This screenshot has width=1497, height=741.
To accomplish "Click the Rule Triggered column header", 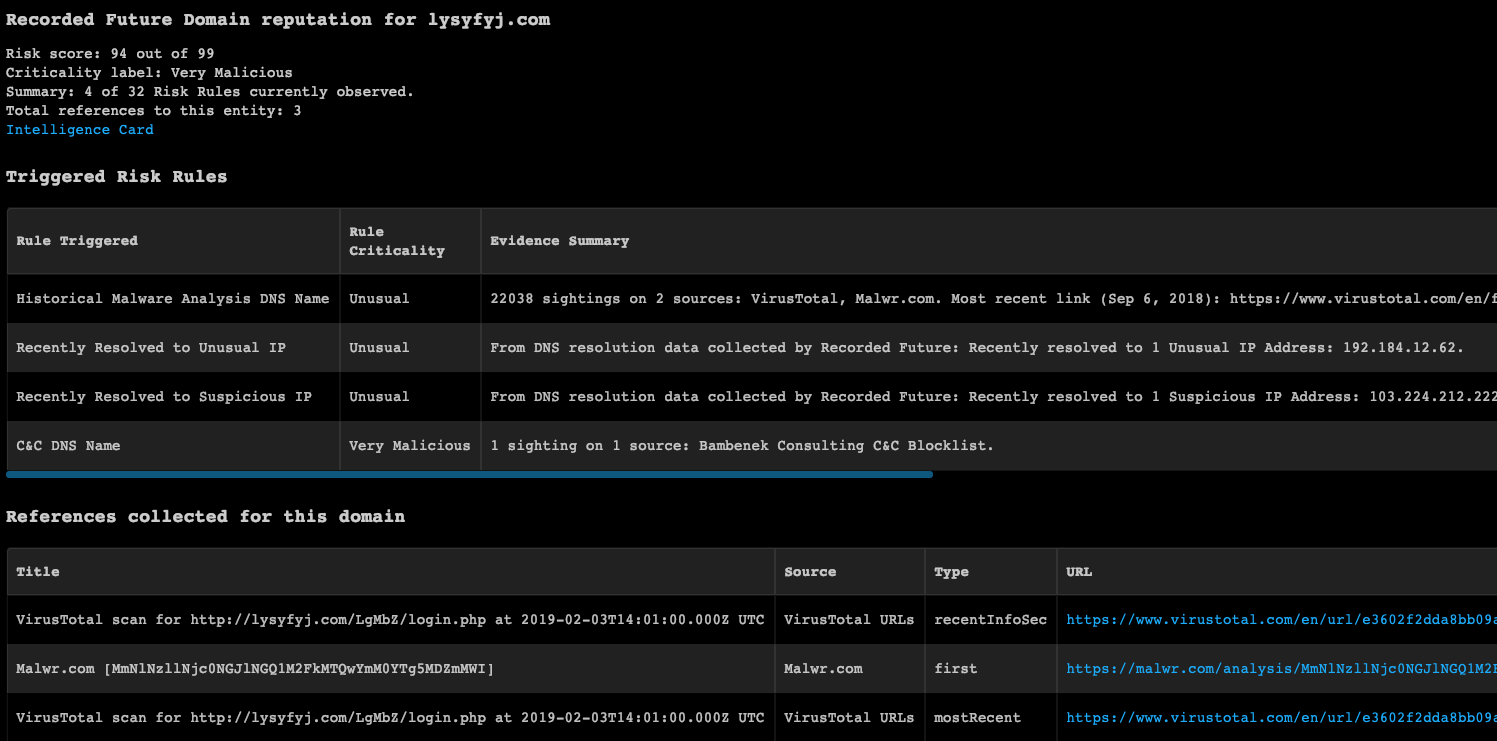I will coord(77,241).
